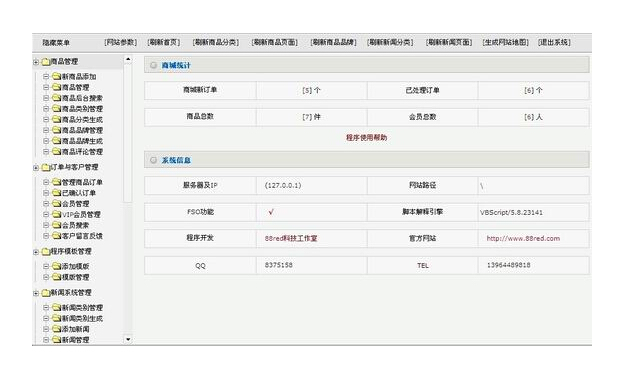Screen dimensions: 625x366
Task: Click folder icon next to 商品分类生成
Action: point(56,119)
